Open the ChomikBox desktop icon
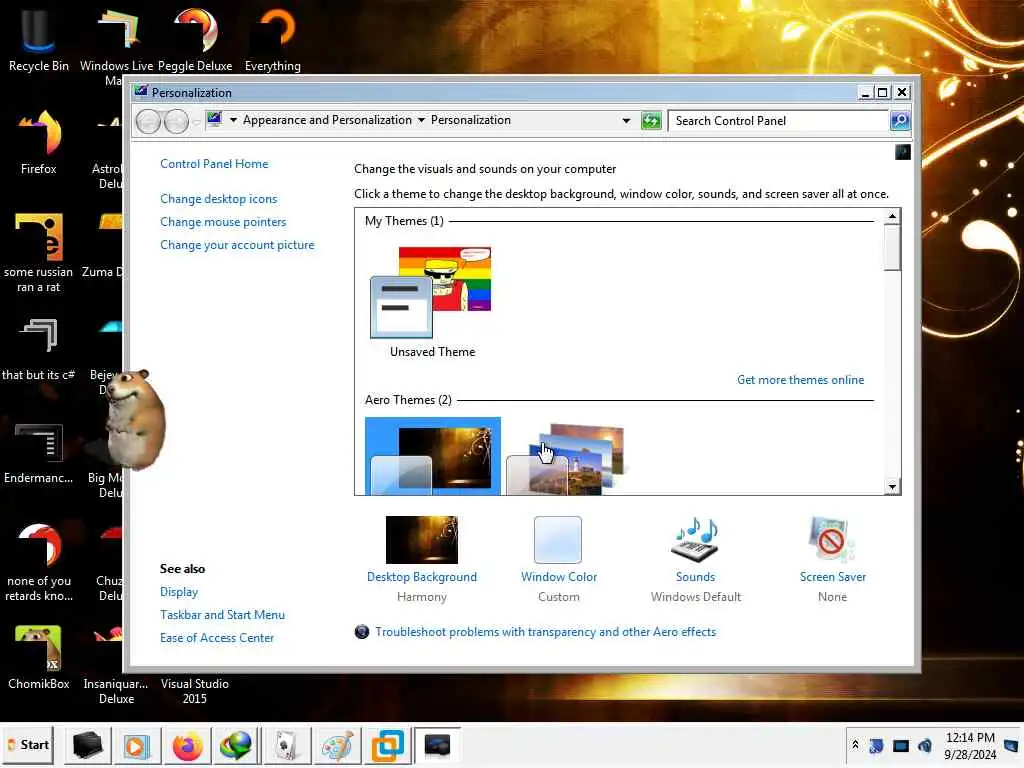The height and width of the screenshot is (768, 1024). click(x=38, y=658)
